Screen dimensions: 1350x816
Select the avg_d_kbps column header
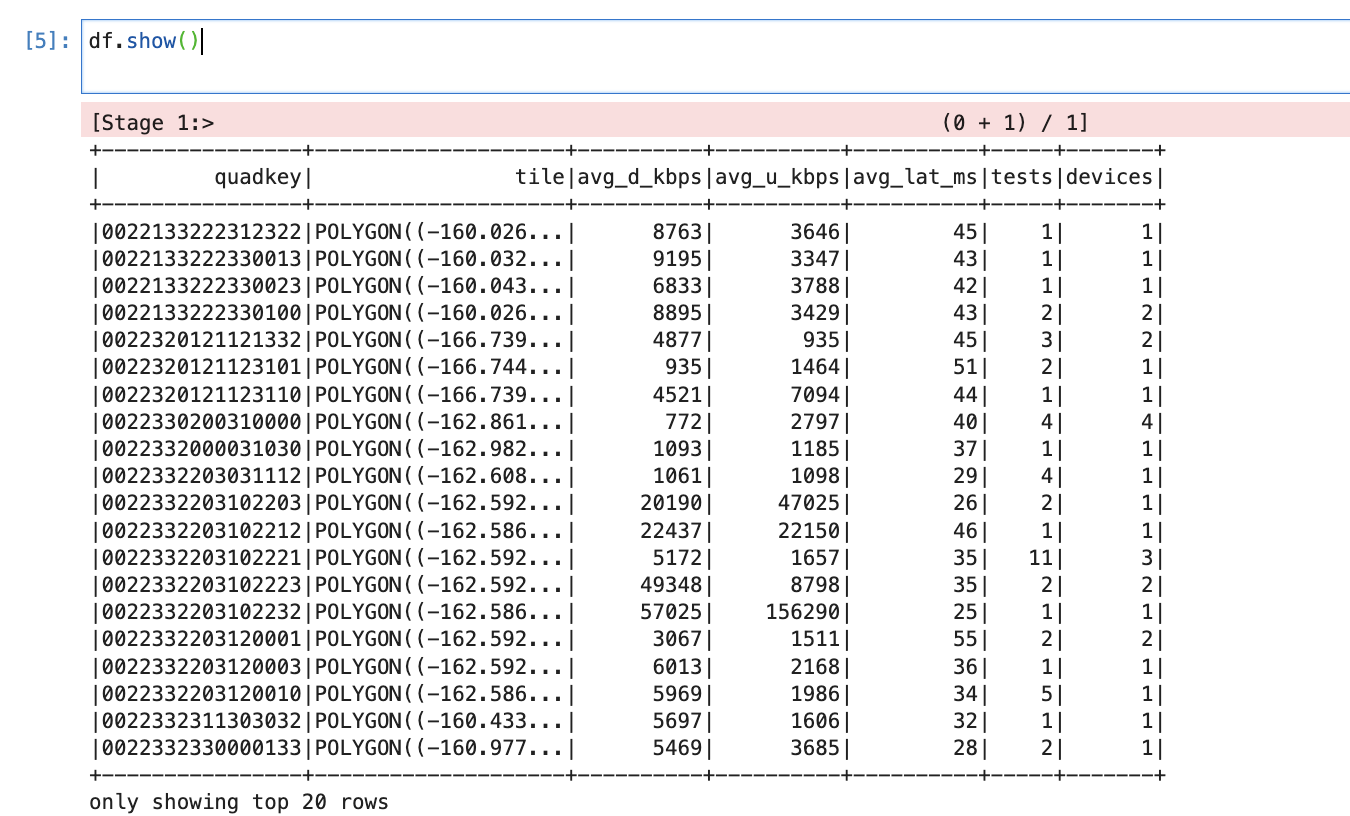point(642,177)
